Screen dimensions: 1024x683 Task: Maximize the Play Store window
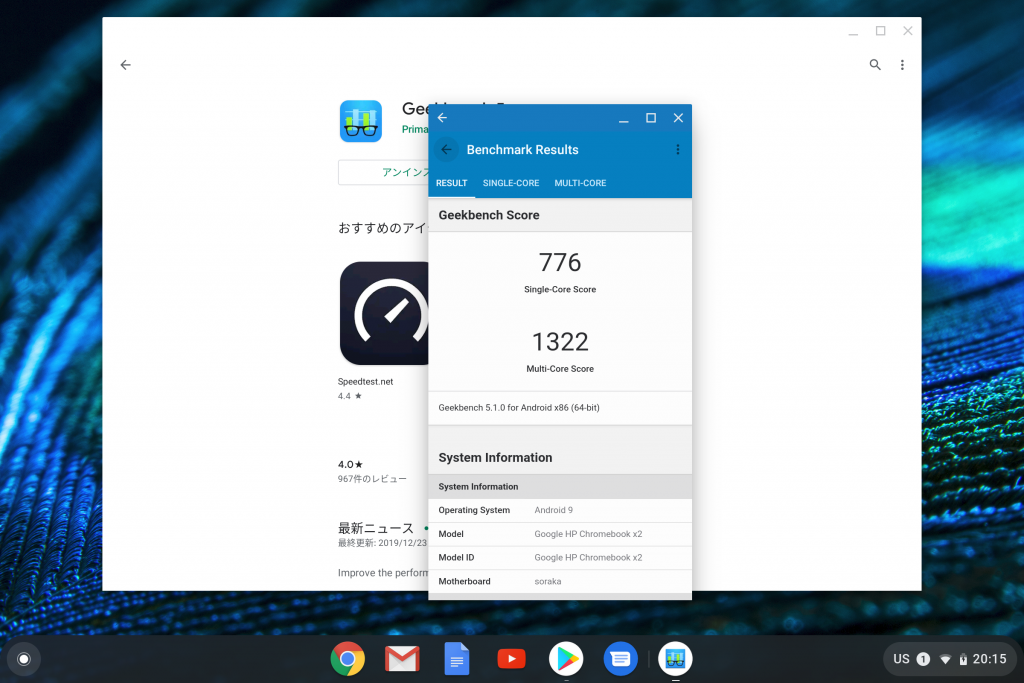click(x=880, y=31)
